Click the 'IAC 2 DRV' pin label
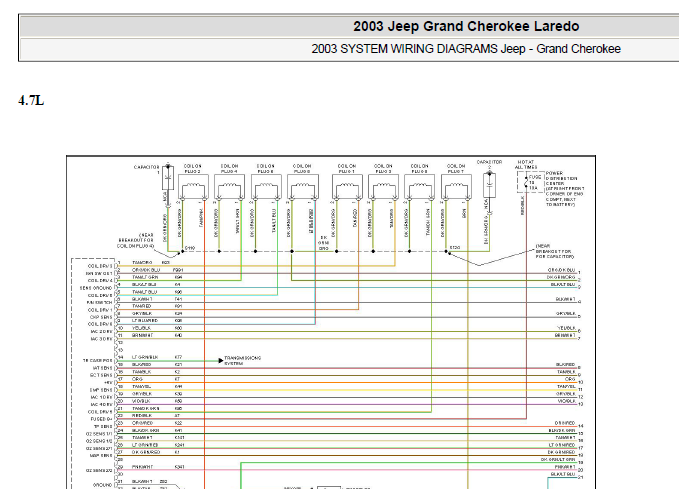679x489 pixels. (x=101, y=332)
